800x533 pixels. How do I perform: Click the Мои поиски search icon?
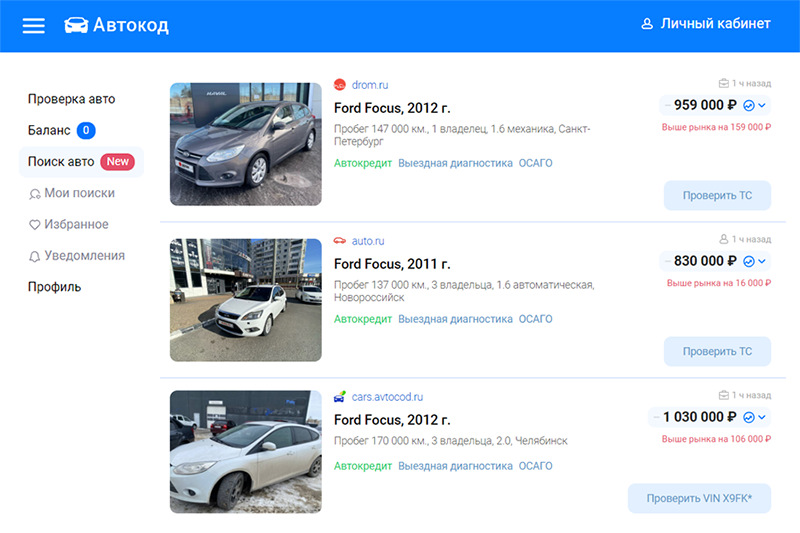pos(35,194)
